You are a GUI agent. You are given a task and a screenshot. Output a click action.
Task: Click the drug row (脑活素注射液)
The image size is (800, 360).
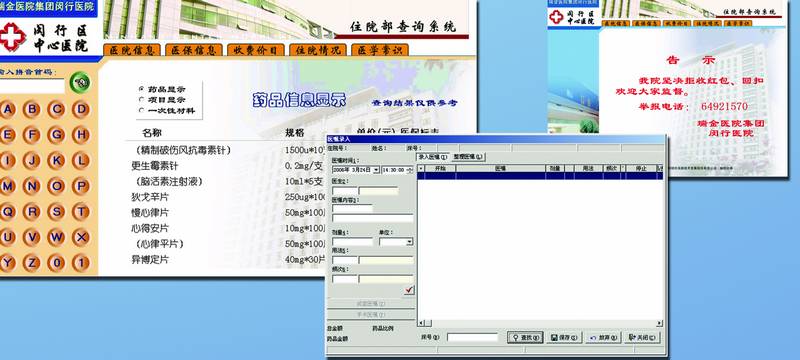tap(169, 182)
